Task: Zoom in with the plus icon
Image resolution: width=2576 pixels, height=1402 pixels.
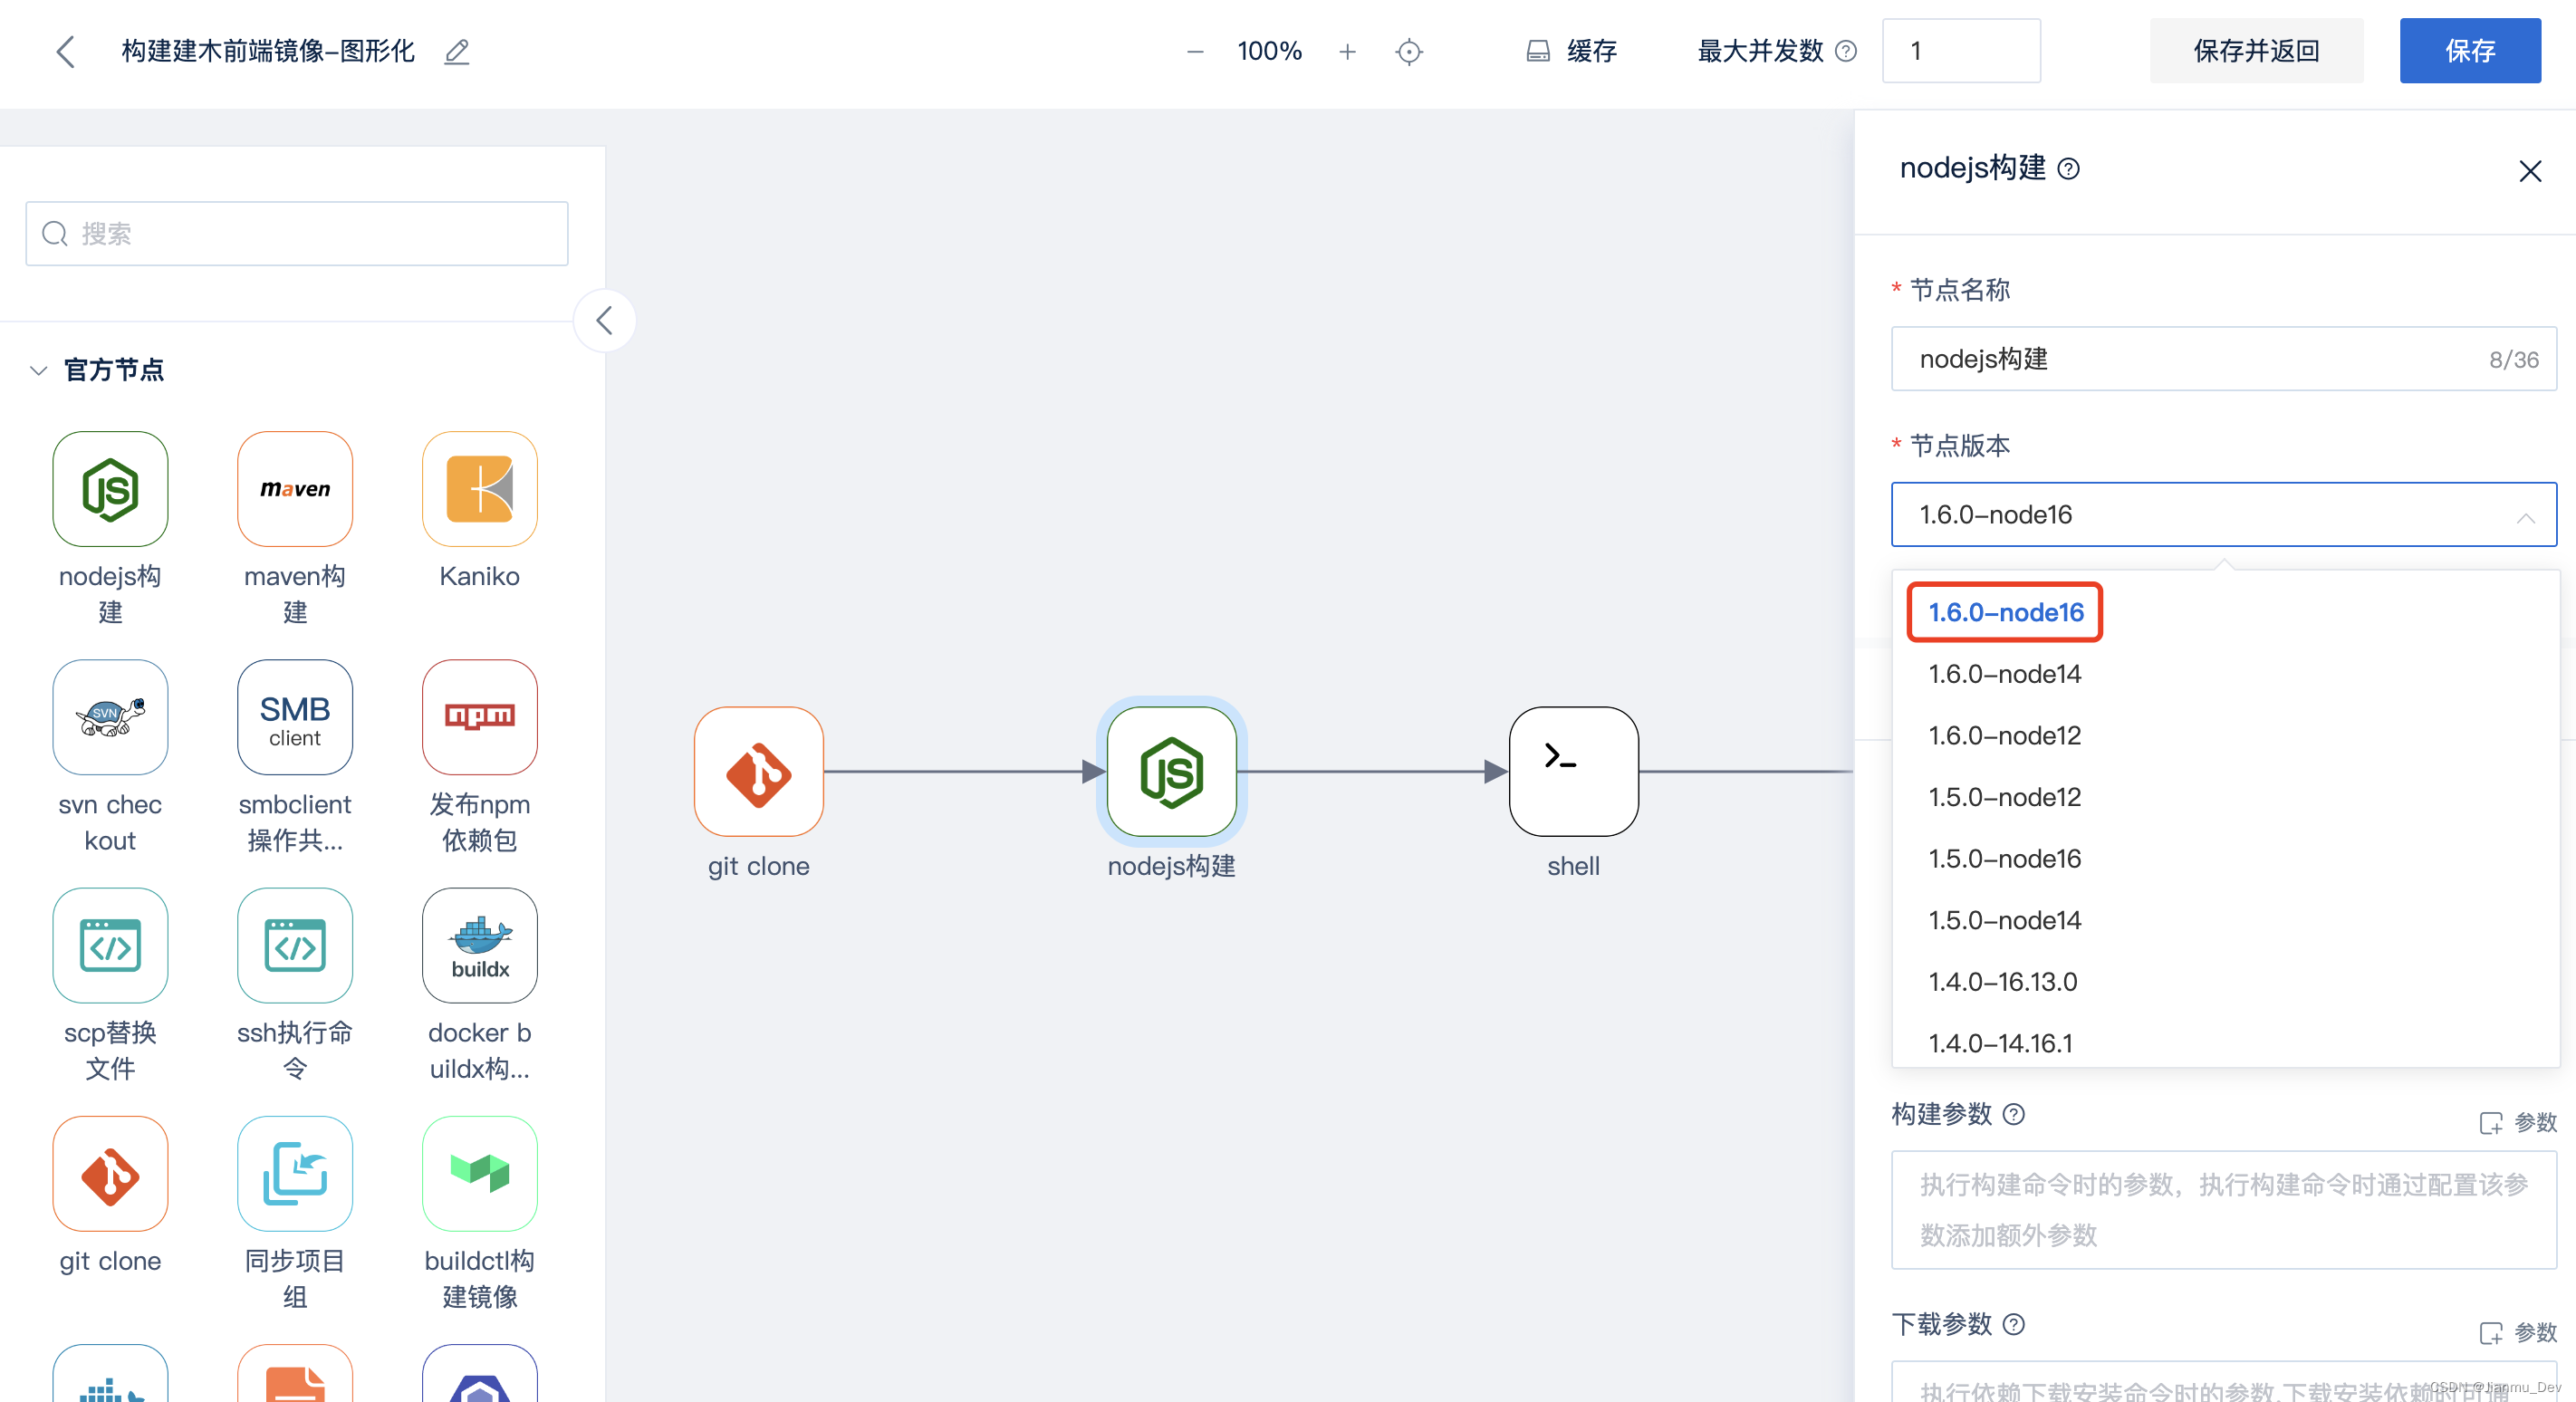Action: pyautogui.click(x=1347, y=51)
